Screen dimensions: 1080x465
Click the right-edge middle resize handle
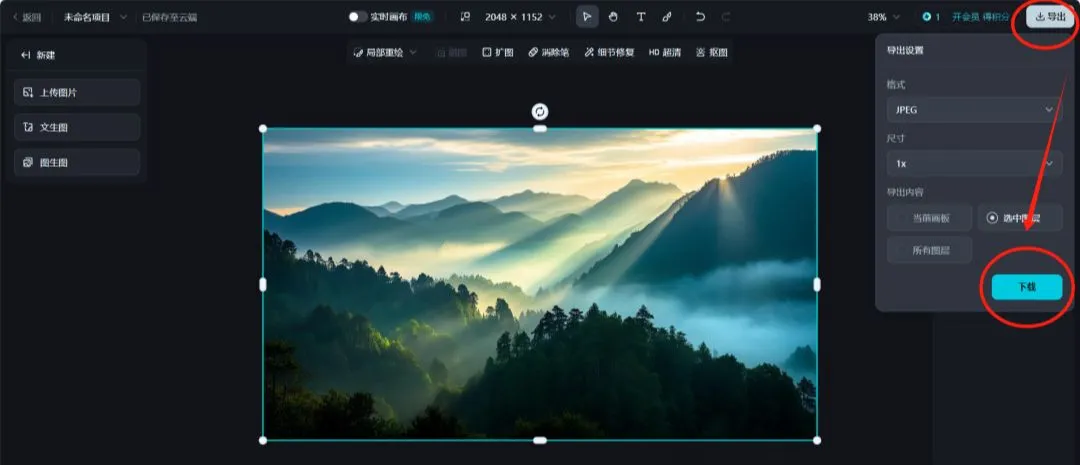pos(817,284)
